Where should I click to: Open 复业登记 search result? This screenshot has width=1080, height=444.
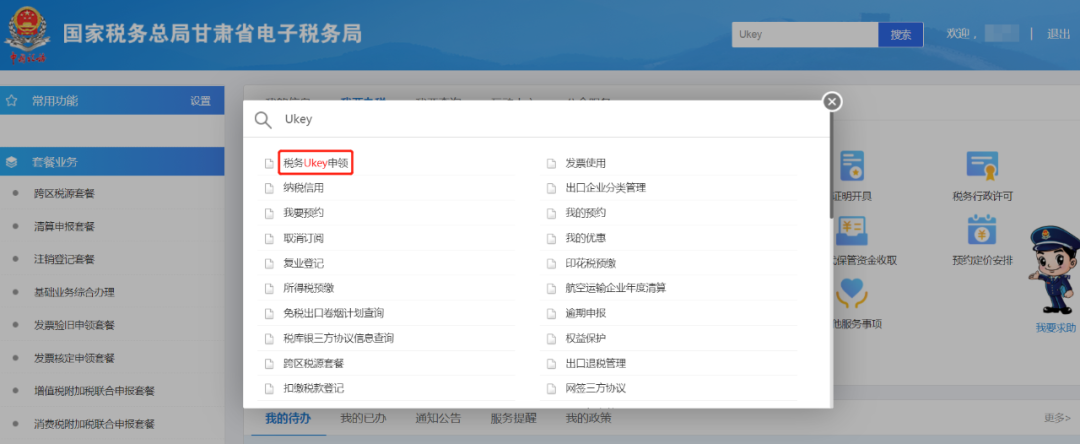coord(303,263)
